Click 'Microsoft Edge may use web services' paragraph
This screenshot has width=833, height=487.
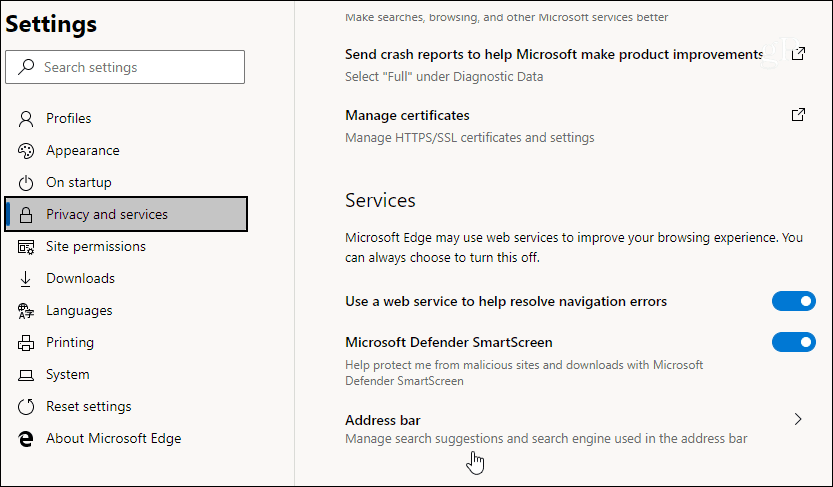point(574,247)
